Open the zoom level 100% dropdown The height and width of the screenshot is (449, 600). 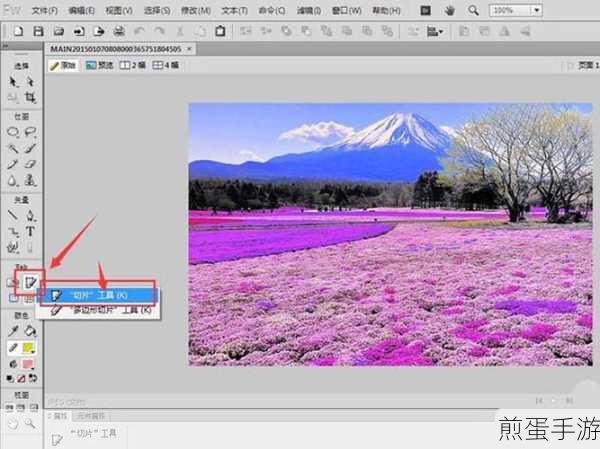536,10
